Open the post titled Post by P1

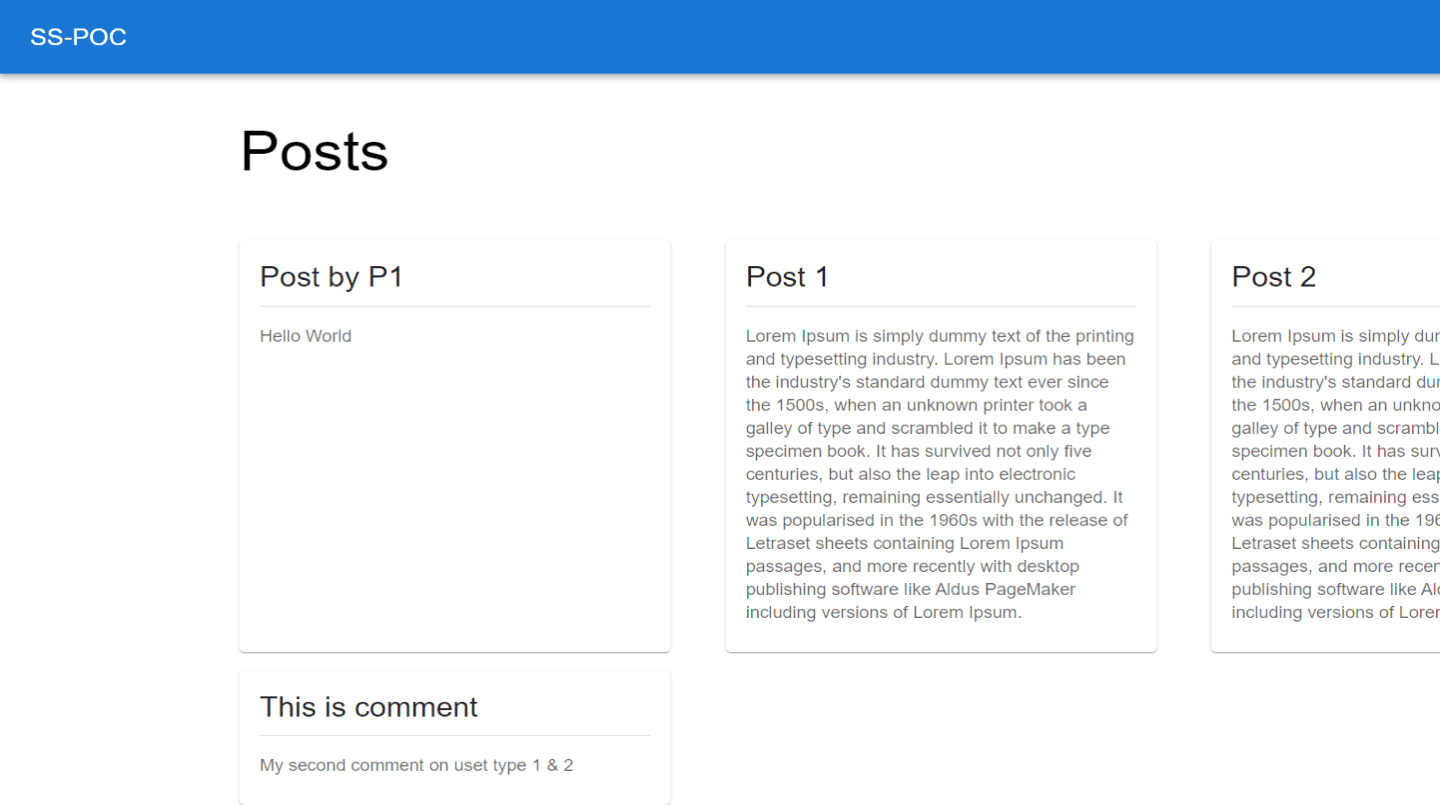click(331, 277)
